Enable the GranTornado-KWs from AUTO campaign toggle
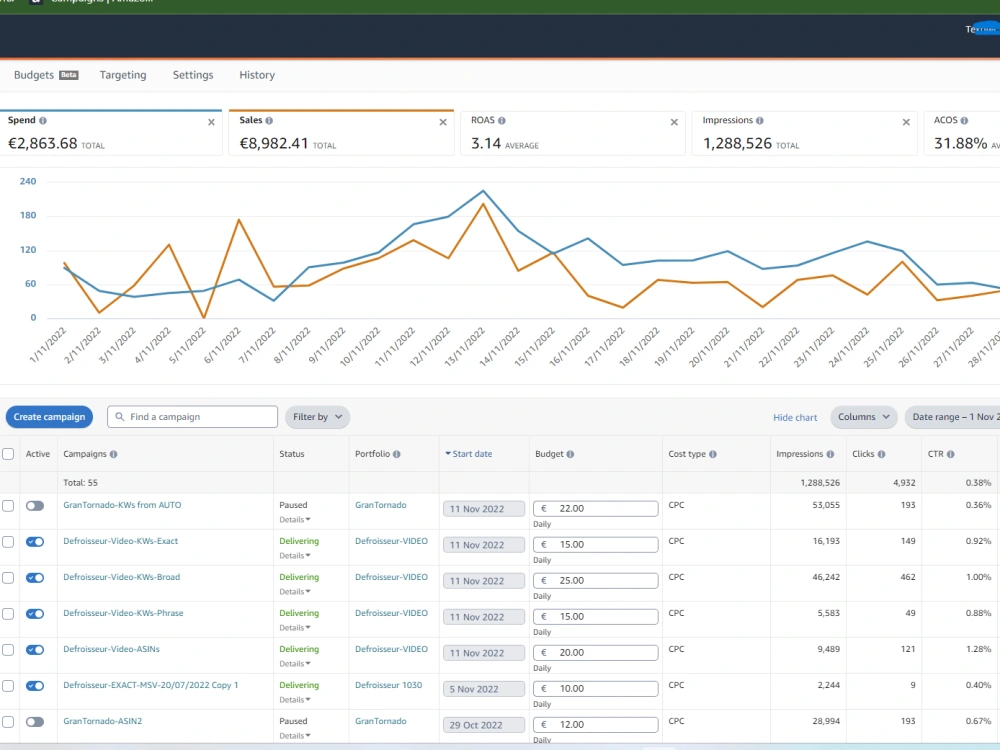 point(35,506)
